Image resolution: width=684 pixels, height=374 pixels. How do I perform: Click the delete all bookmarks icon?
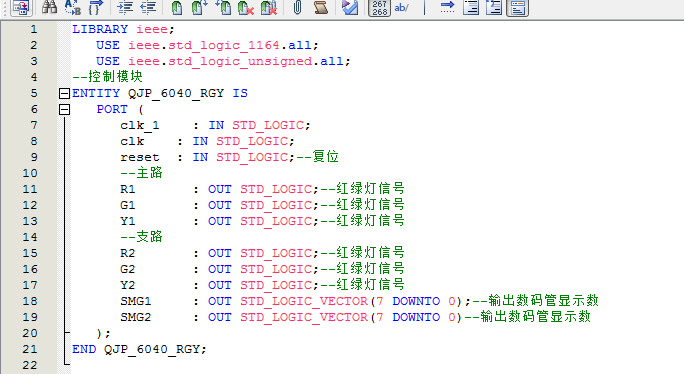(x=269, y=8)
